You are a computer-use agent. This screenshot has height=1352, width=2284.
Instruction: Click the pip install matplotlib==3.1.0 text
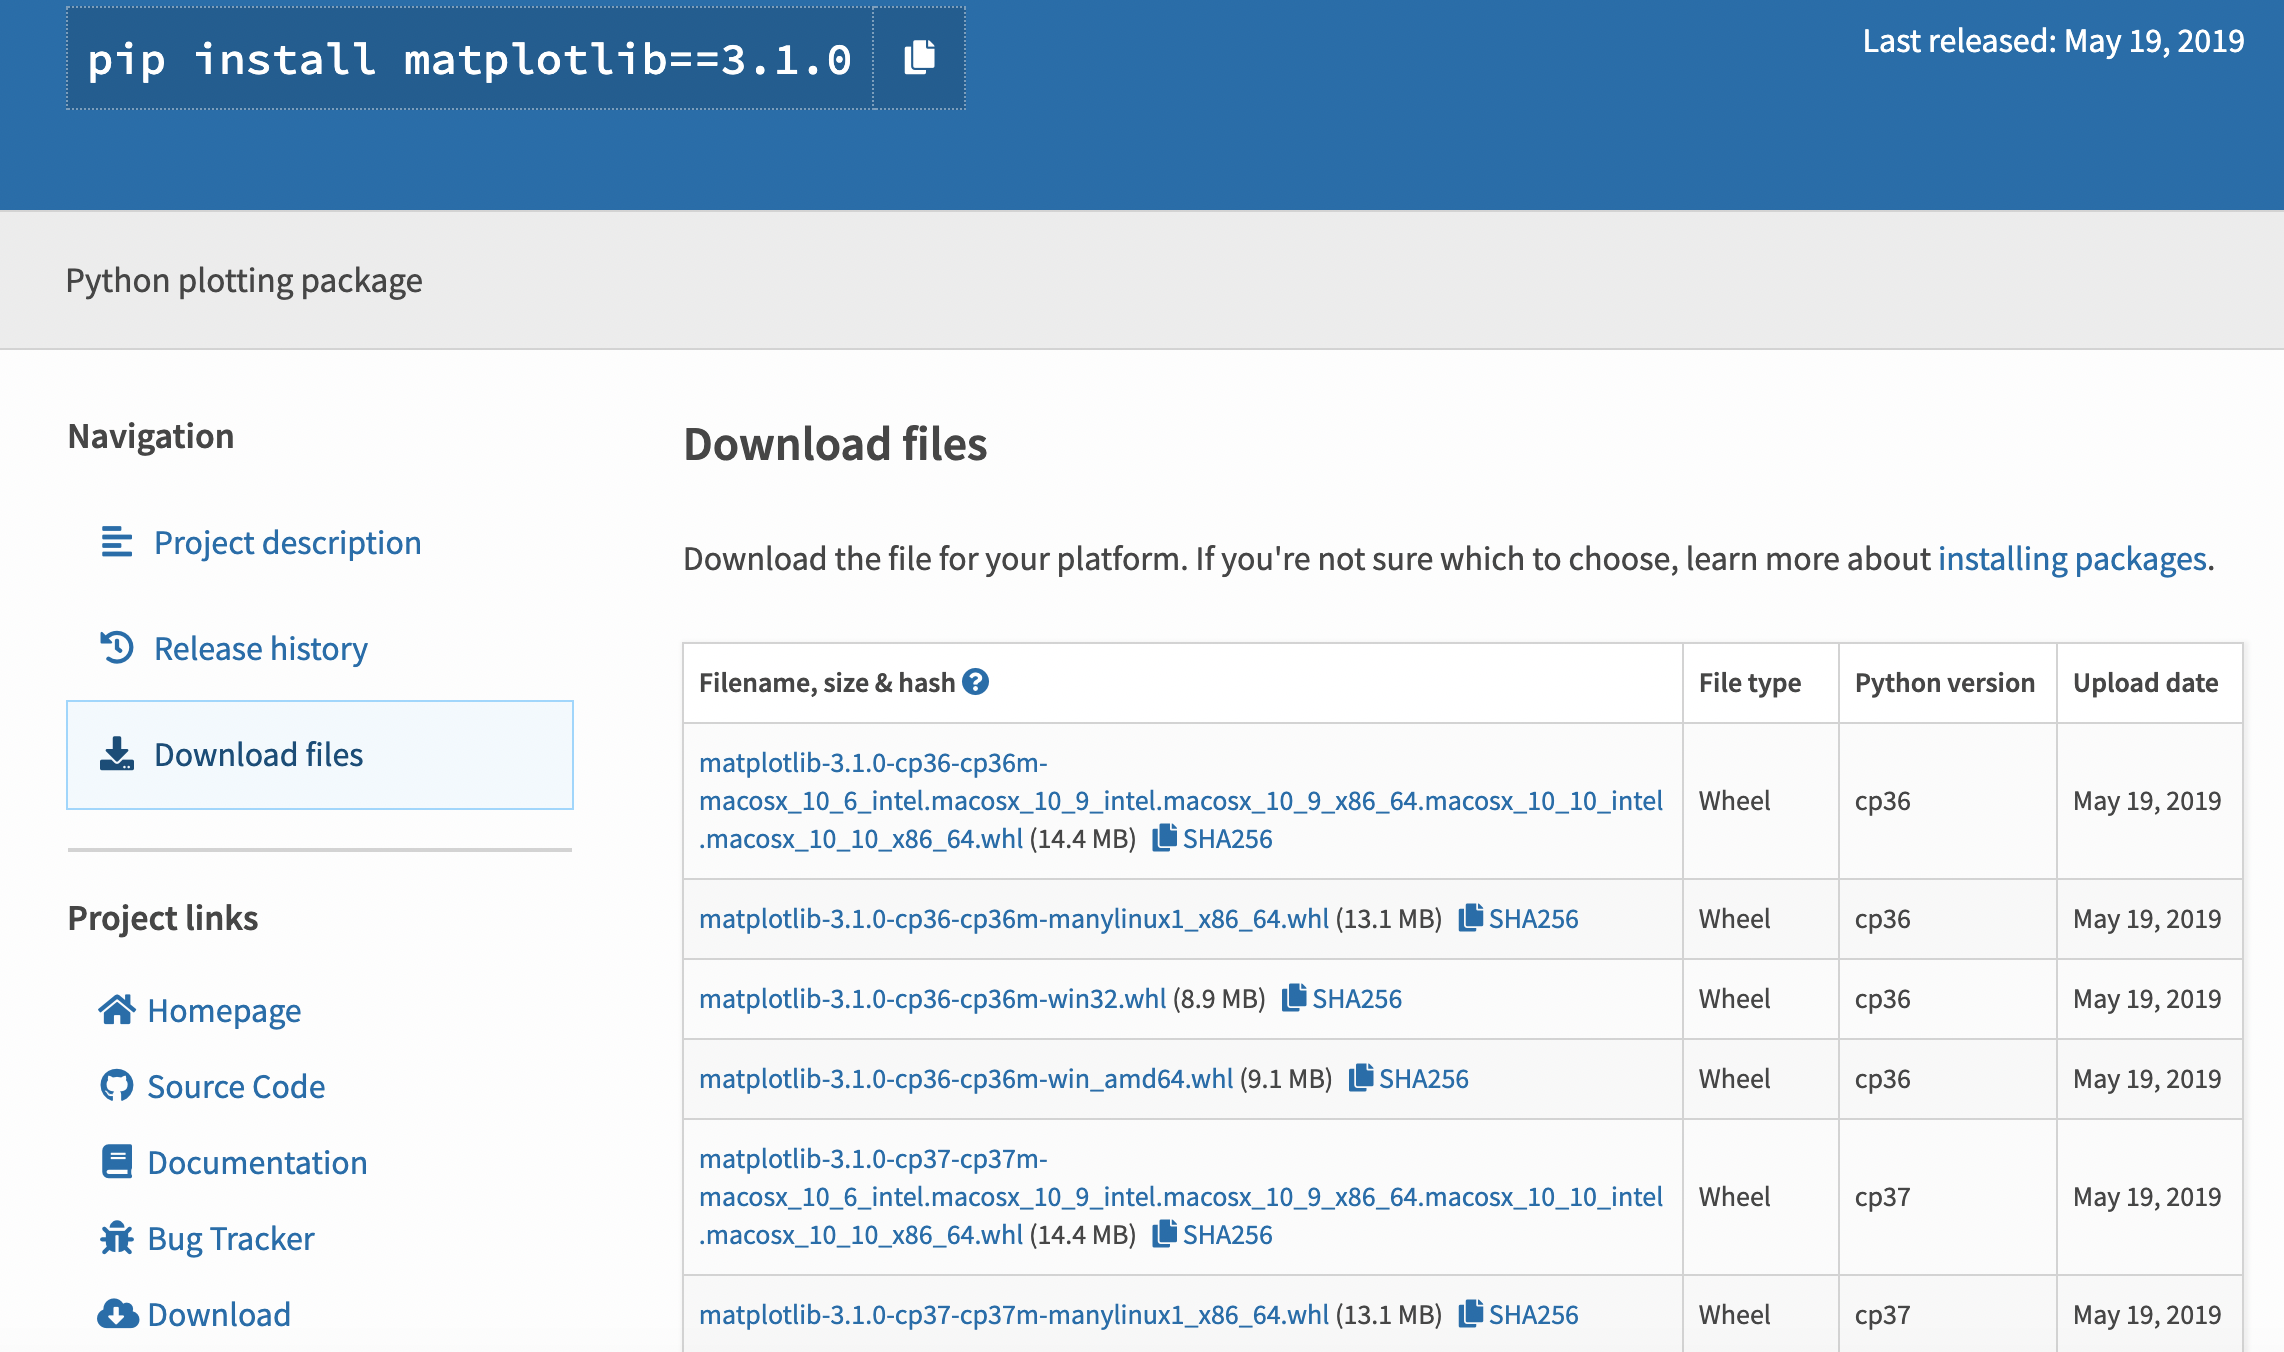tap(469, 60)
